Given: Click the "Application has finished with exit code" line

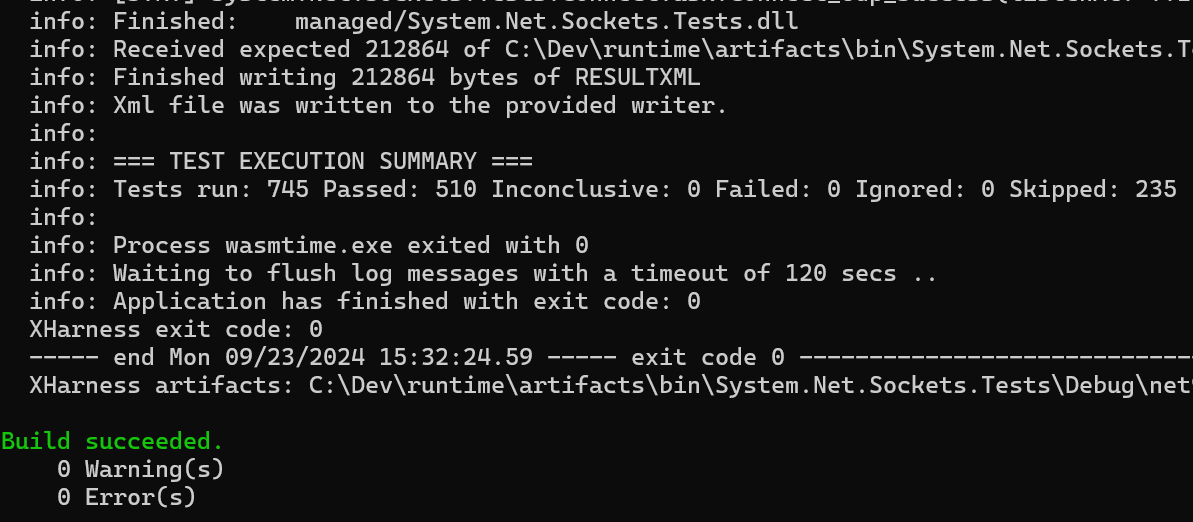Looking at the screenshot, I should tap(407, 301).
